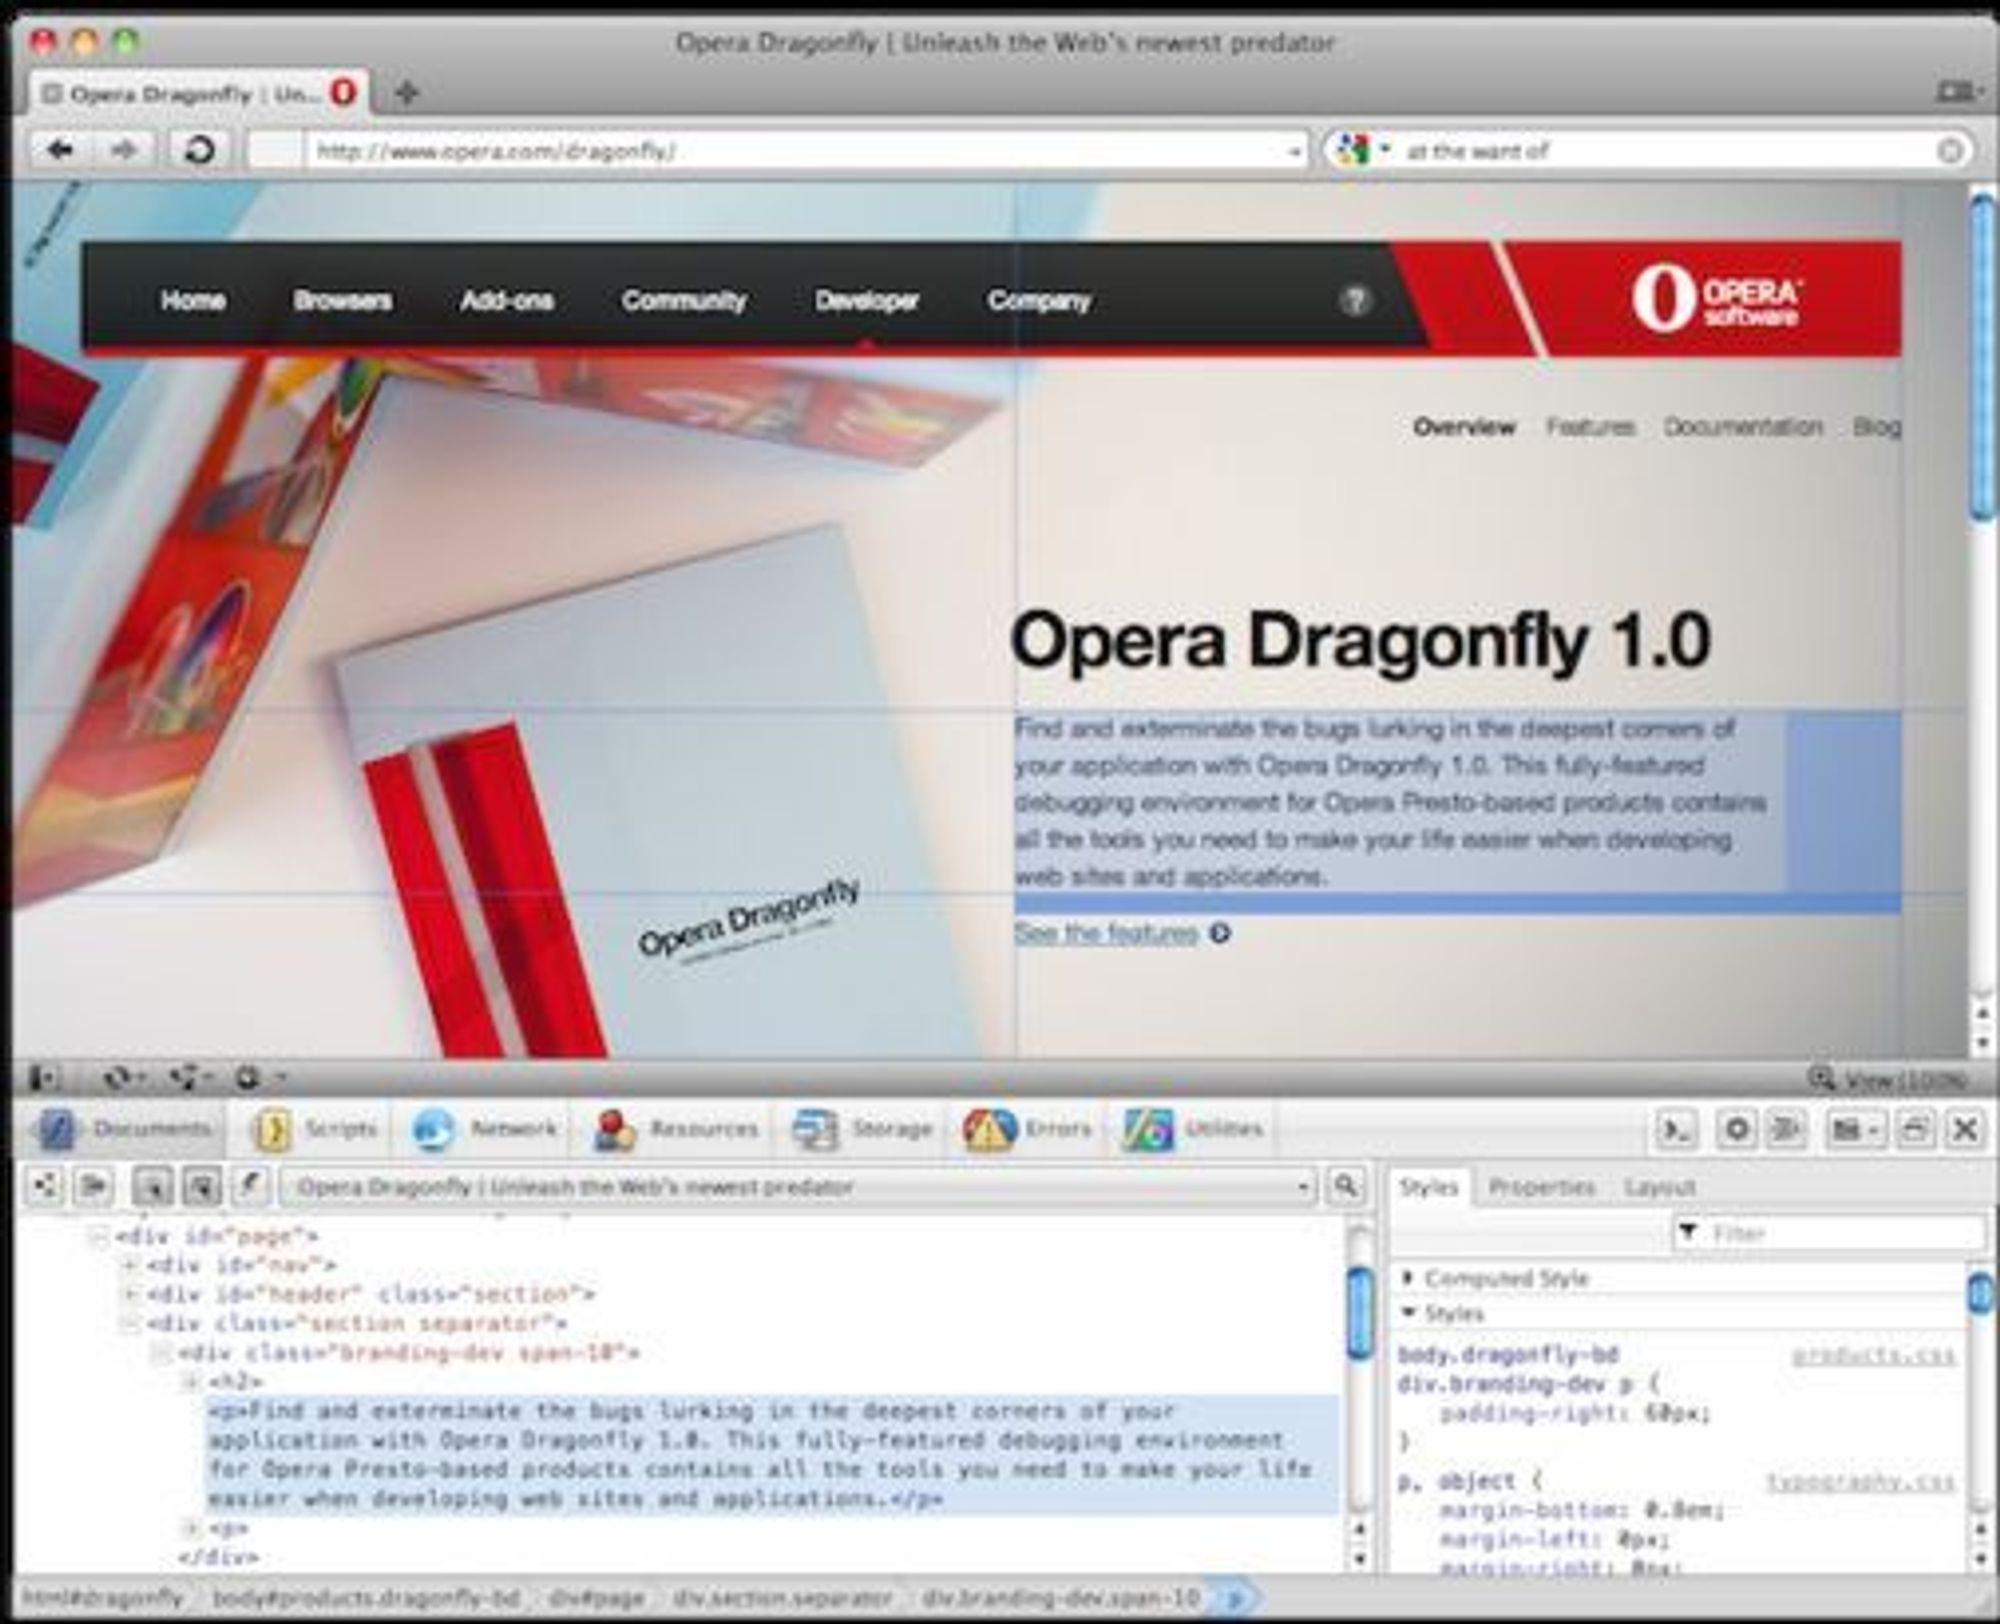
Task: Expand the div id="header" node
Action: (x=128, y=1295)
